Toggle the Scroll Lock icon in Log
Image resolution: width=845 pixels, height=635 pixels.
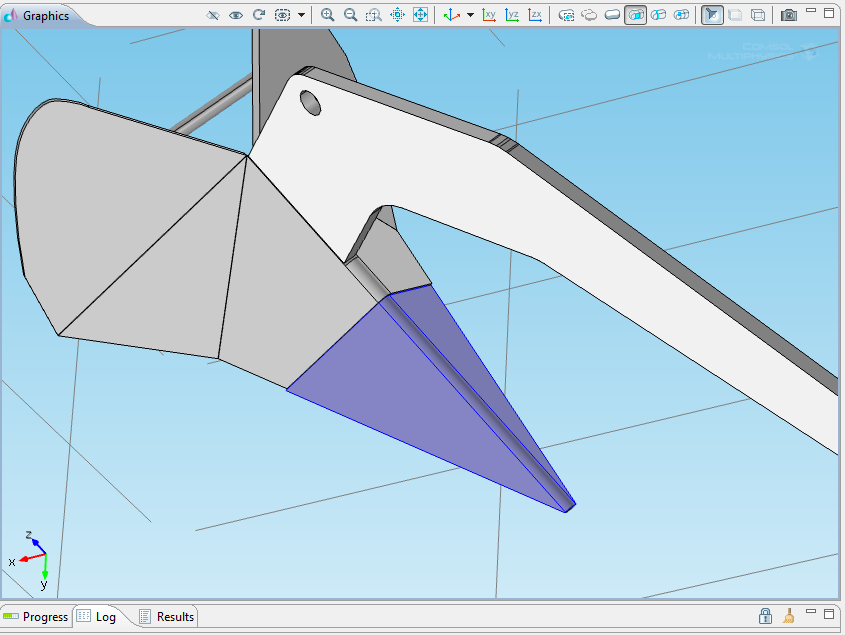click(x=765, y=616)
